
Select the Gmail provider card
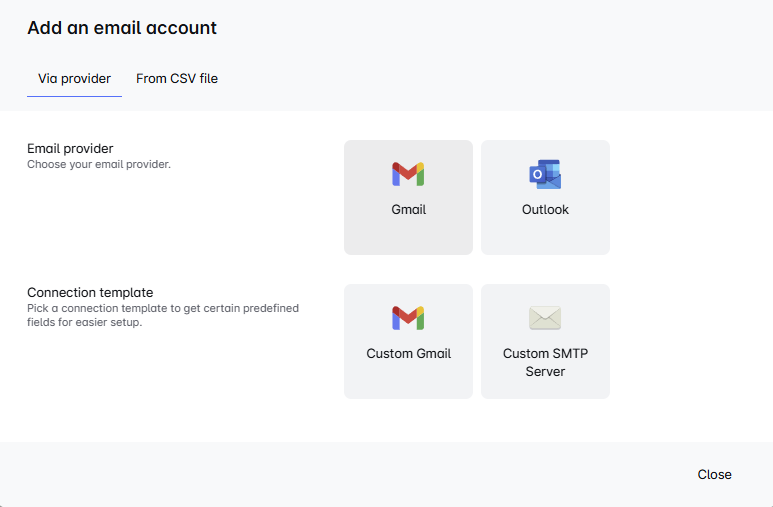coord(408,197)
